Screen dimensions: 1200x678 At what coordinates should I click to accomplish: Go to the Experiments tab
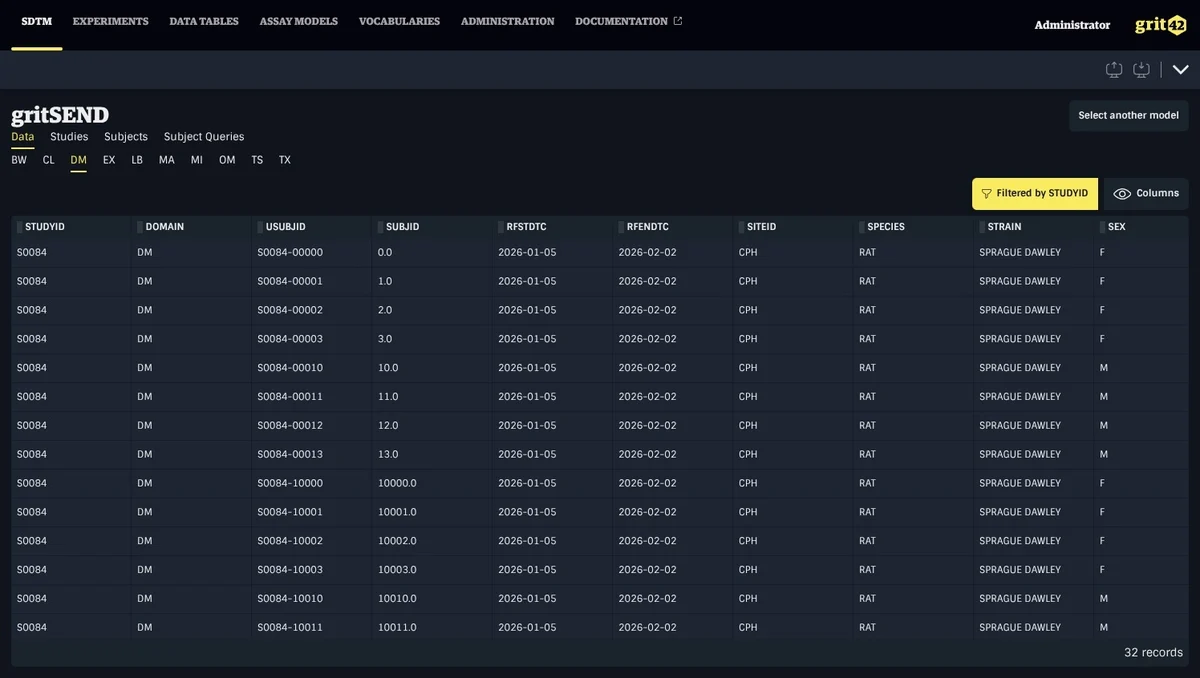click(111, 21)
